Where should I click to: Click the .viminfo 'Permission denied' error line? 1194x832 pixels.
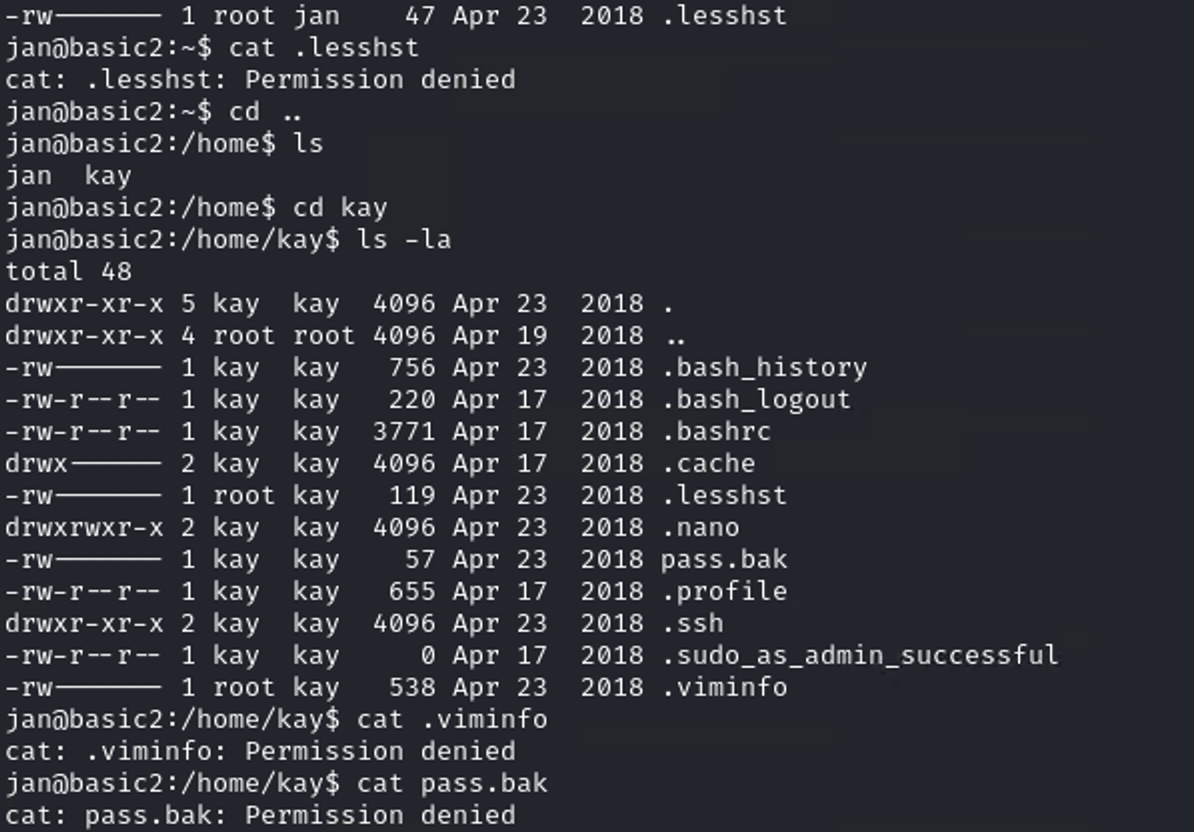[x=260, y=752]
